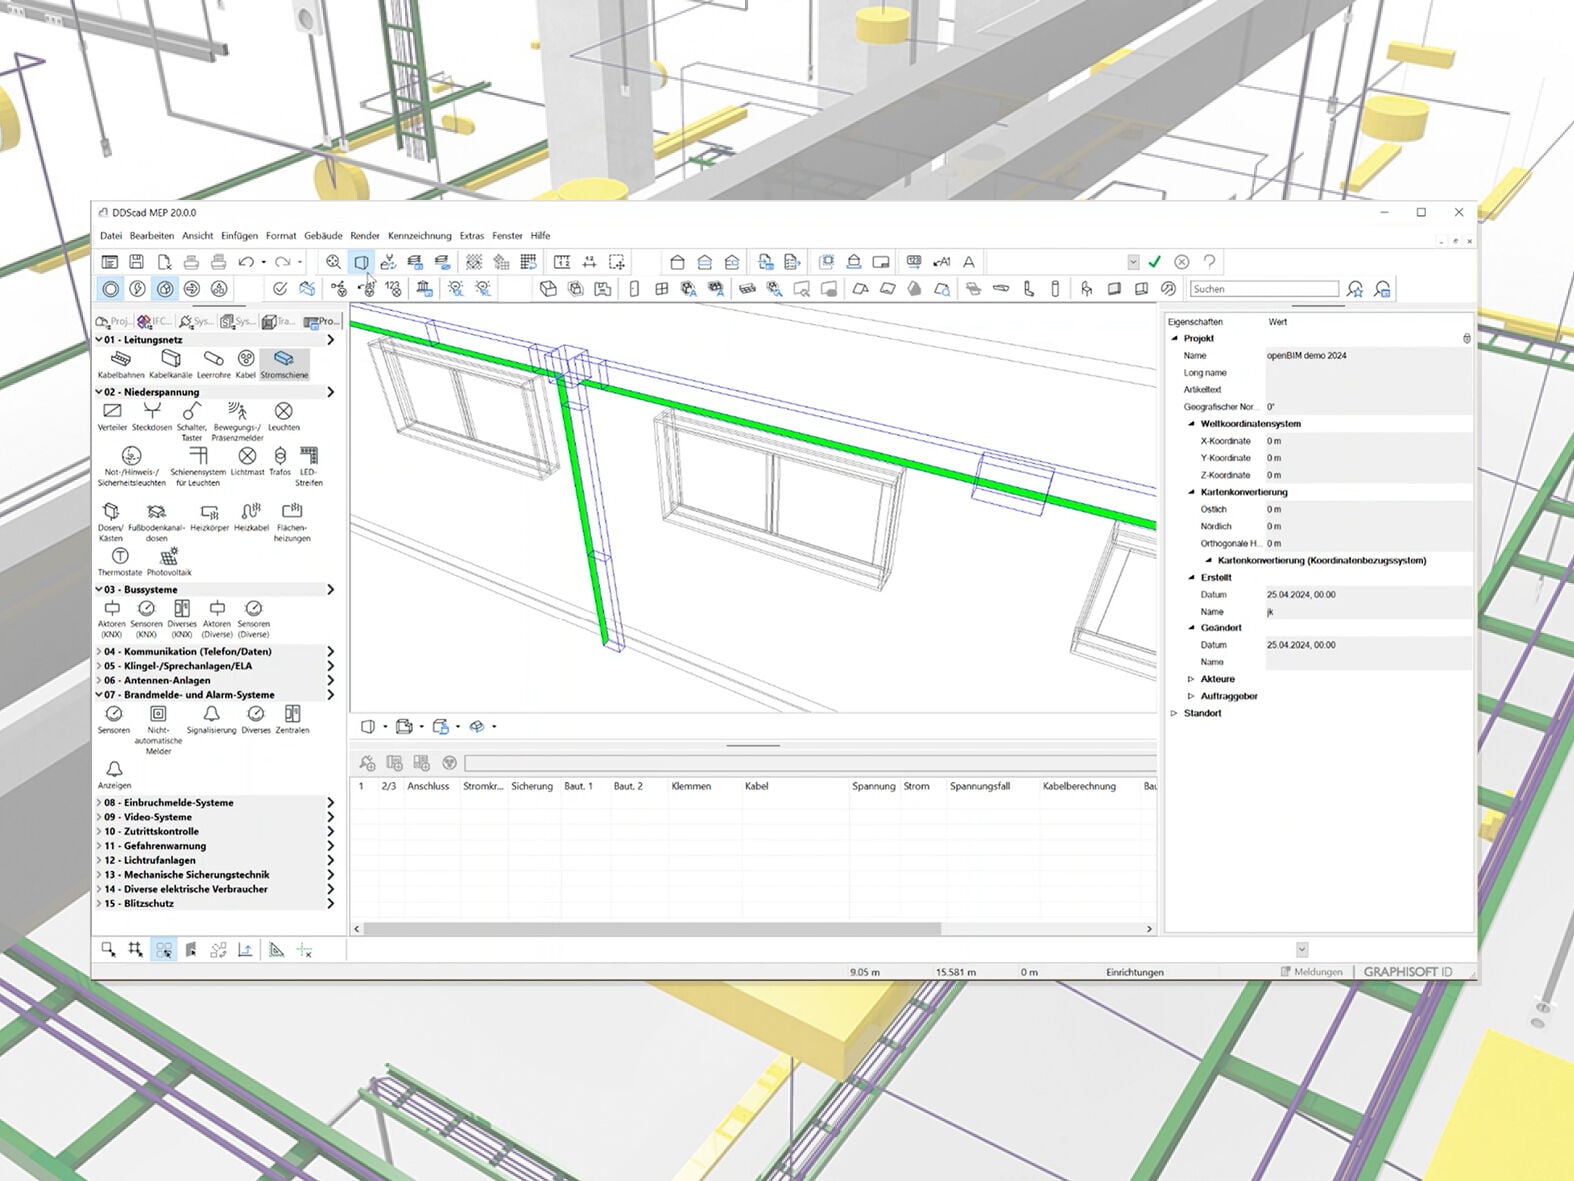Select the Photovoltaik icon
1574x1181 pixels.
coord(169,557)
